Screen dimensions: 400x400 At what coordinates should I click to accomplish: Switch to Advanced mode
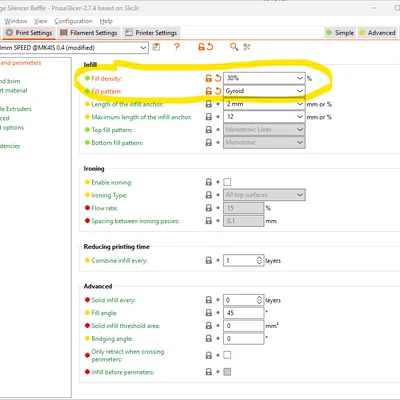377,33
